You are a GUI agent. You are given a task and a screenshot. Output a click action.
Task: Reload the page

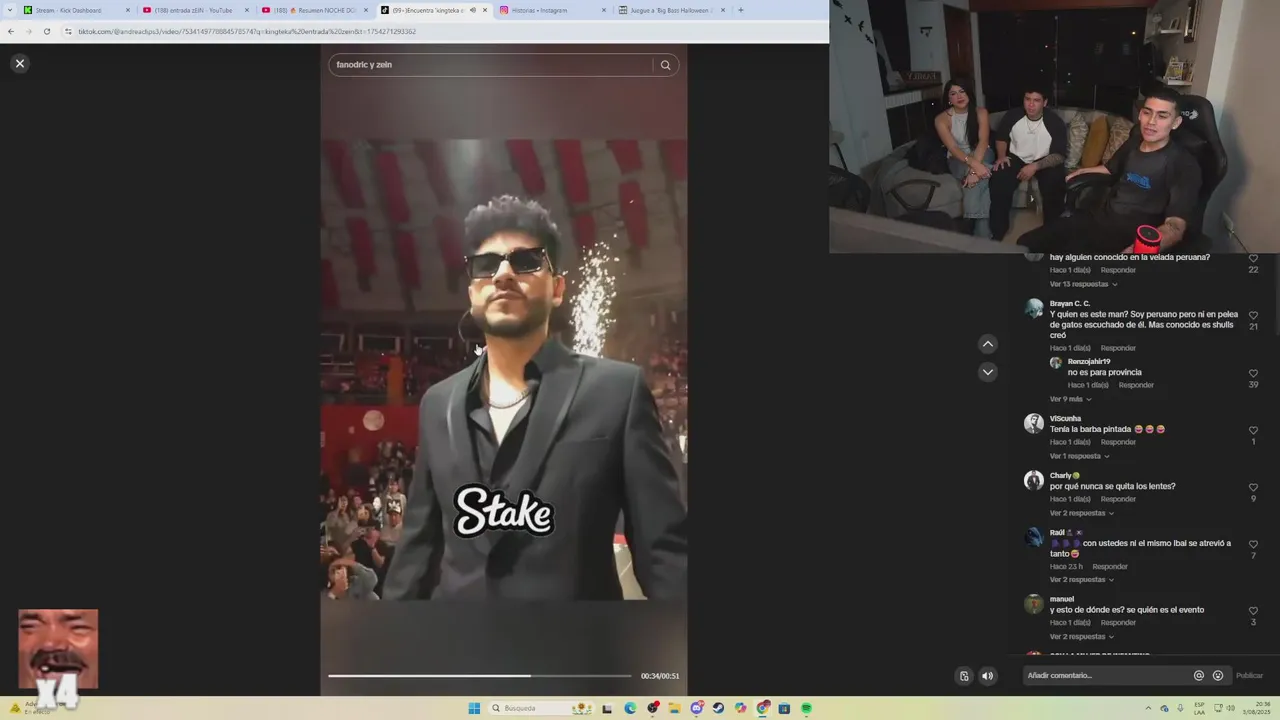pos(47,31)
